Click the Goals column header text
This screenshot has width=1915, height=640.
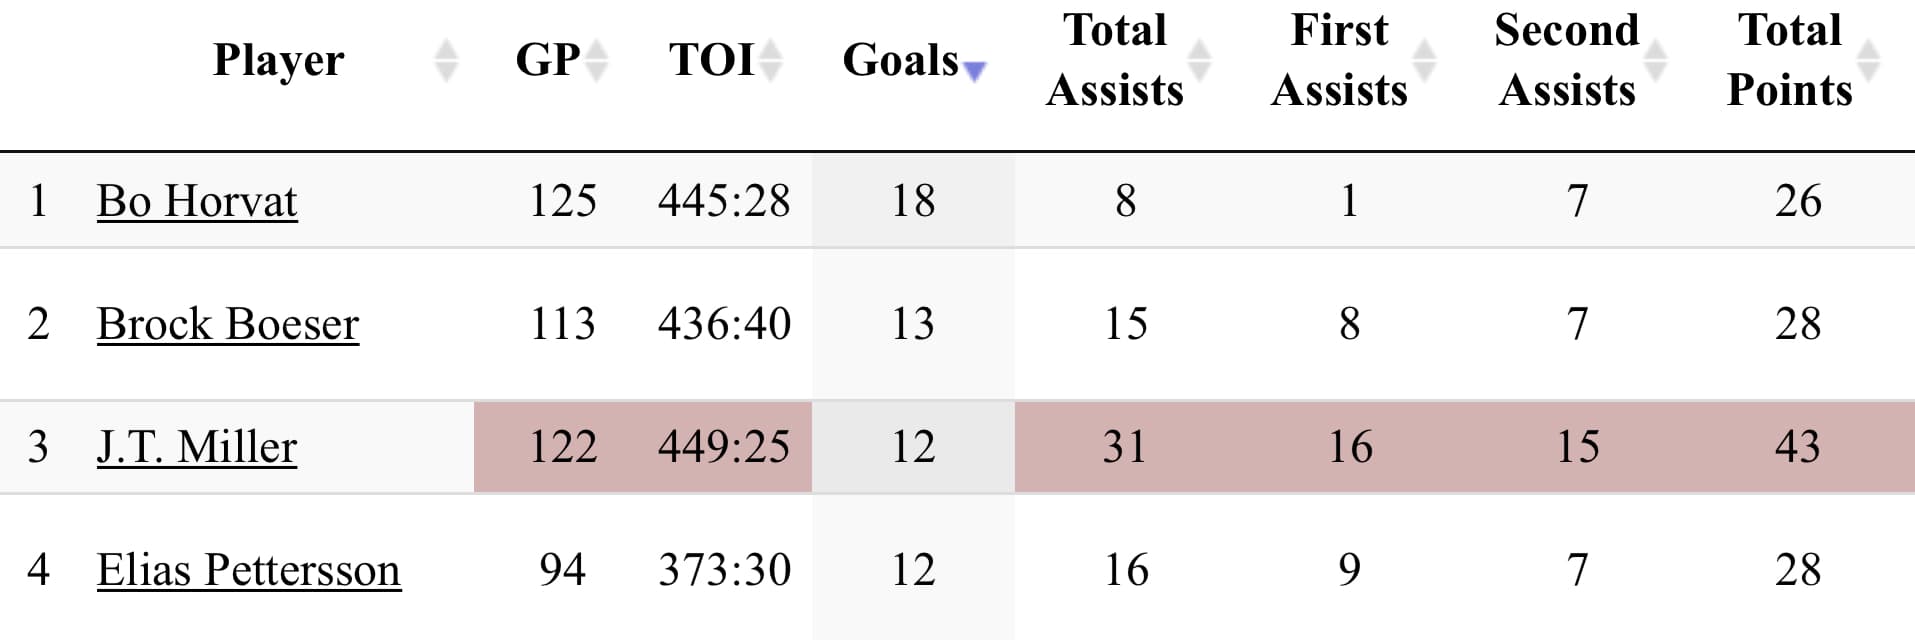(x=900, y=60)
